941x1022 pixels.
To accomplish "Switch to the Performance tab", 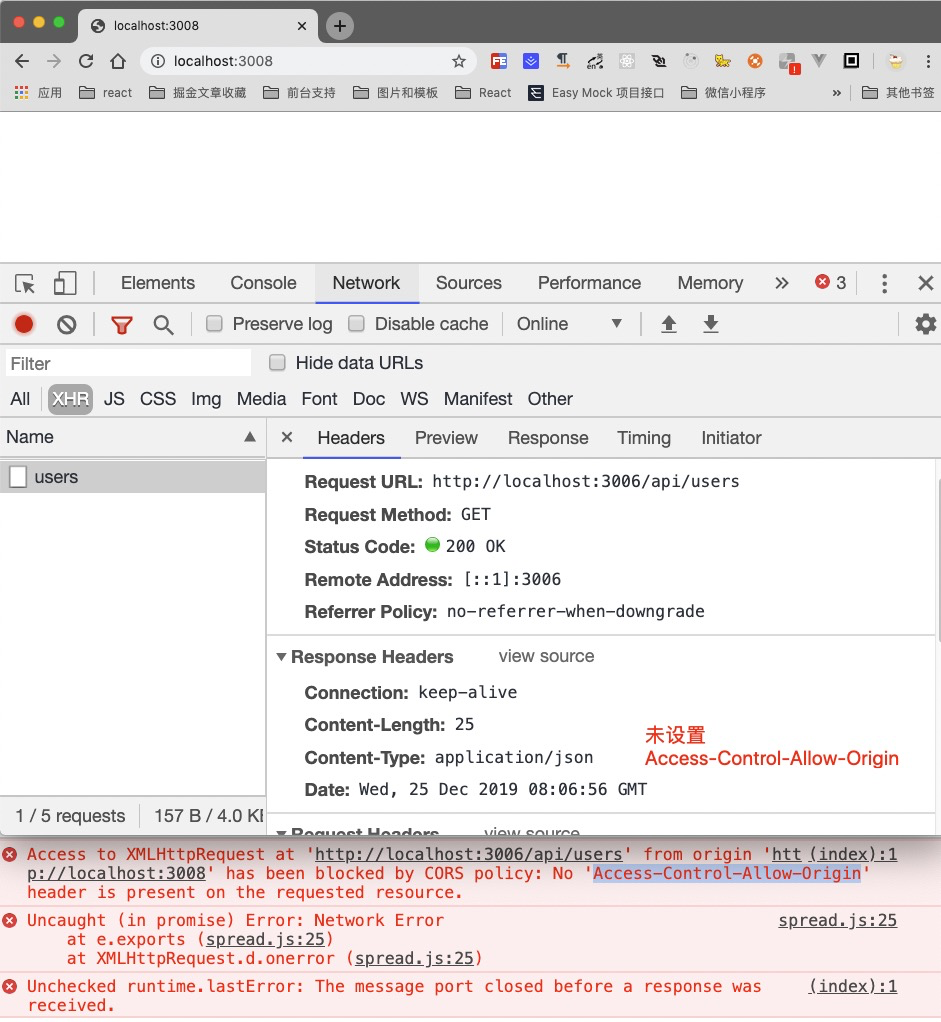I will coord(589,283).
